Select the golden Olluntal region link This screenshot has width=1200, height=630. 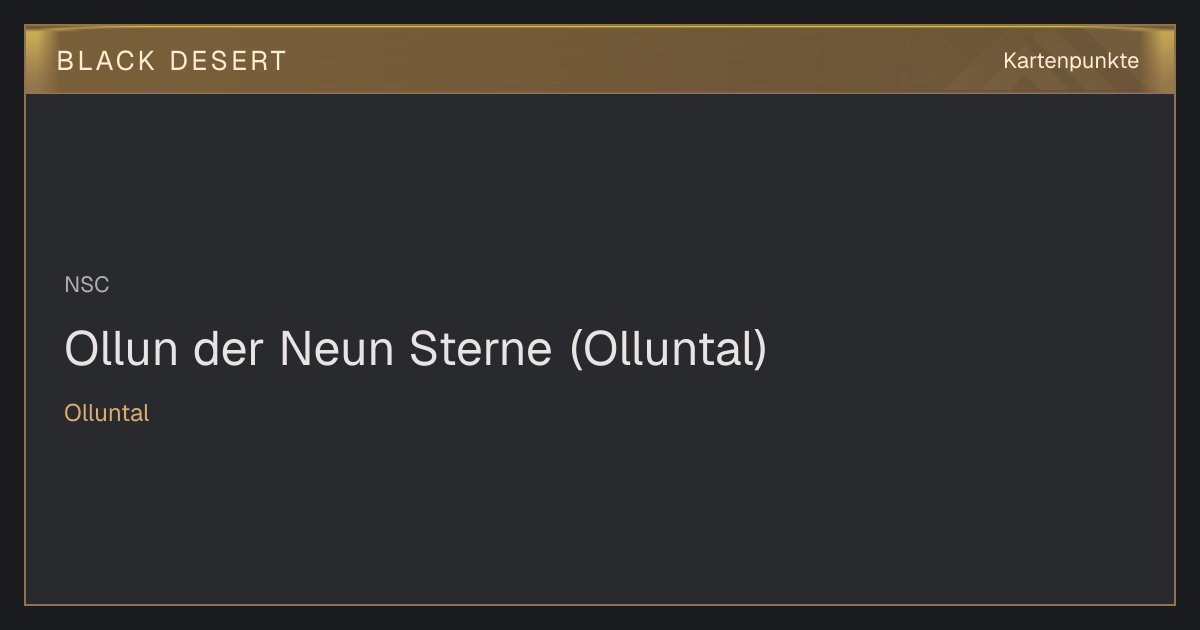coord(106,413)
